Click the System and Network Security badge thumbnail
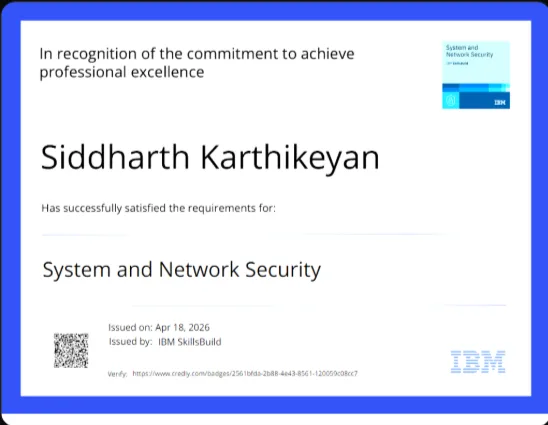This screenshot has width=548, height=425. coord(476,75)
